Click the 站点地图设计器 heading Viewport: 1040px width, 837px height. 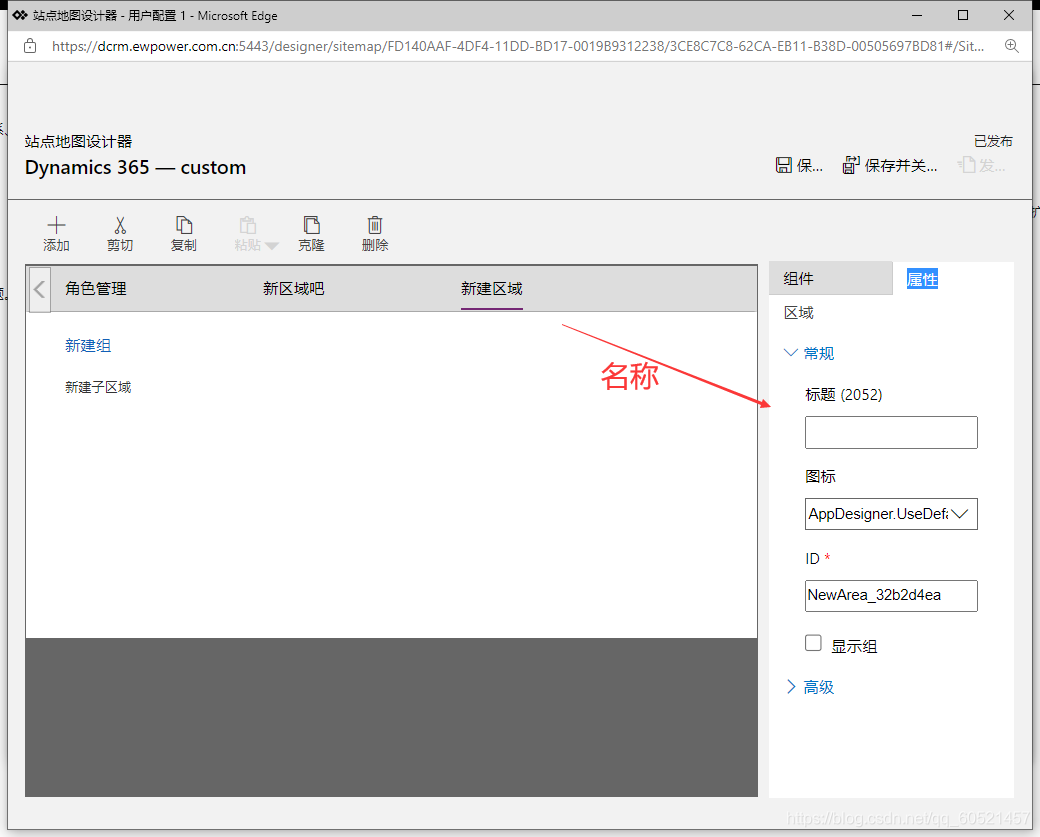(x=78, y=141)
